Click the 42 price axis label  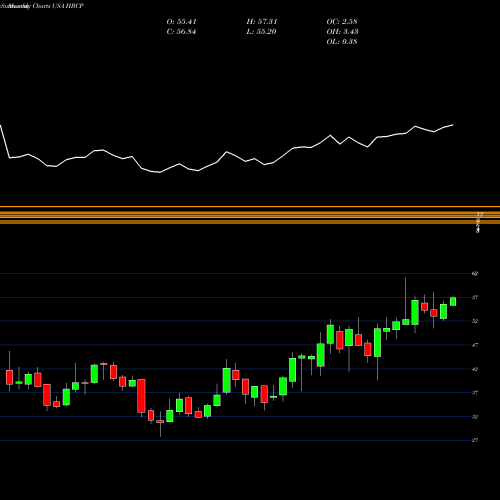[475, 369]
